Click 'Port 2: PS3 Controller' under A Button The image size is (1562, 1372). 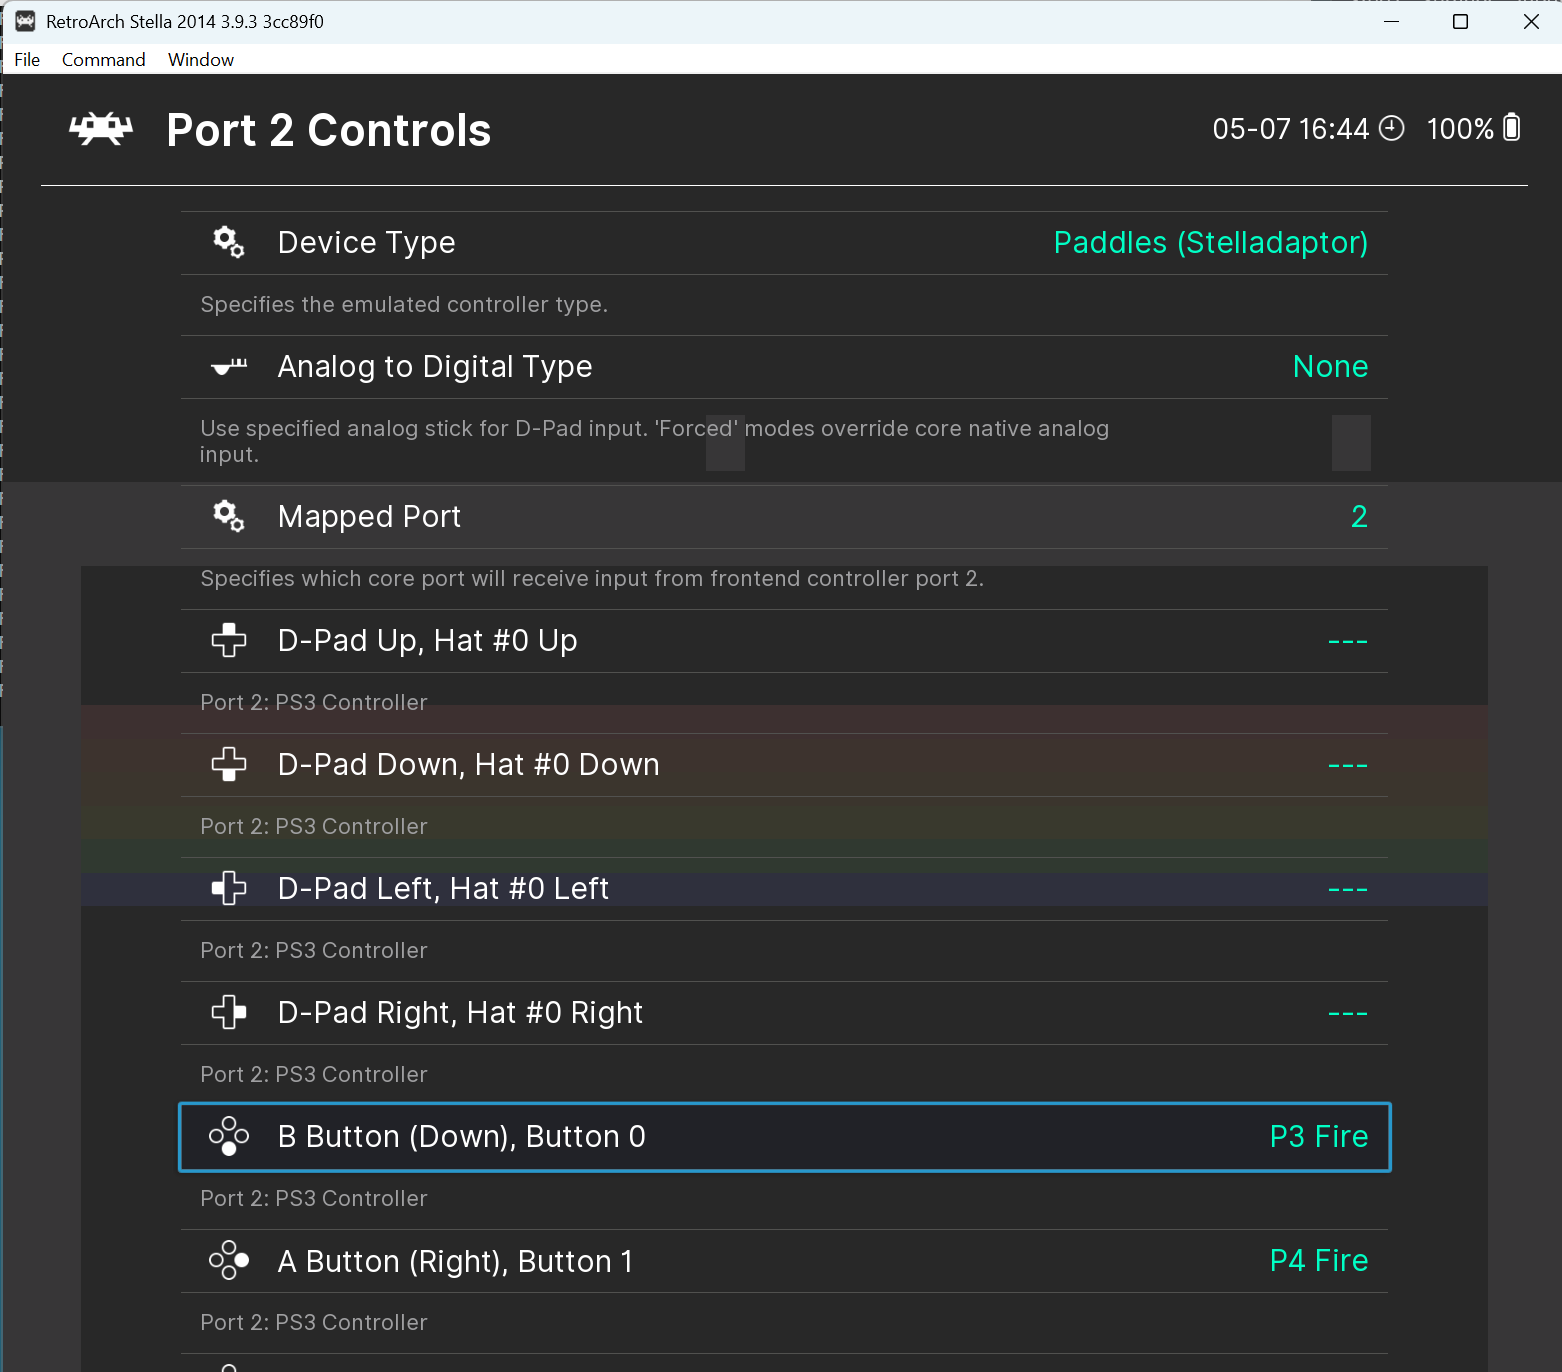pos(314,1322)
